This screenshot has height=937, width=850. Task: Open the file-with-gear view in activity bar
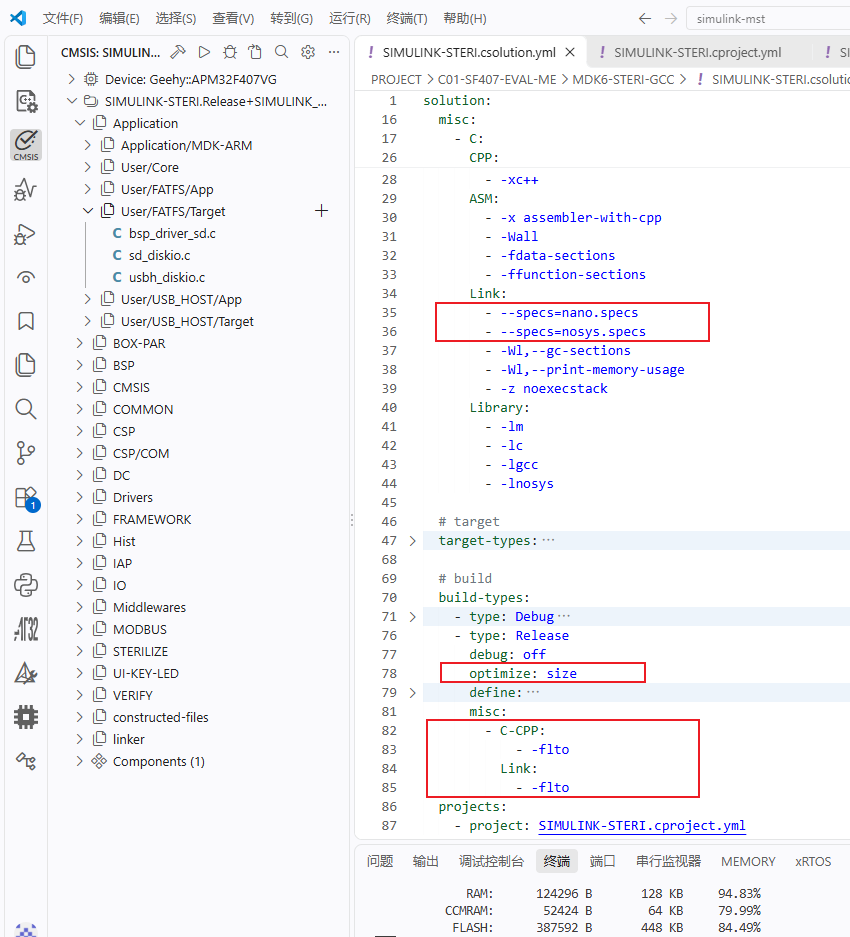[x=25, y=101]
